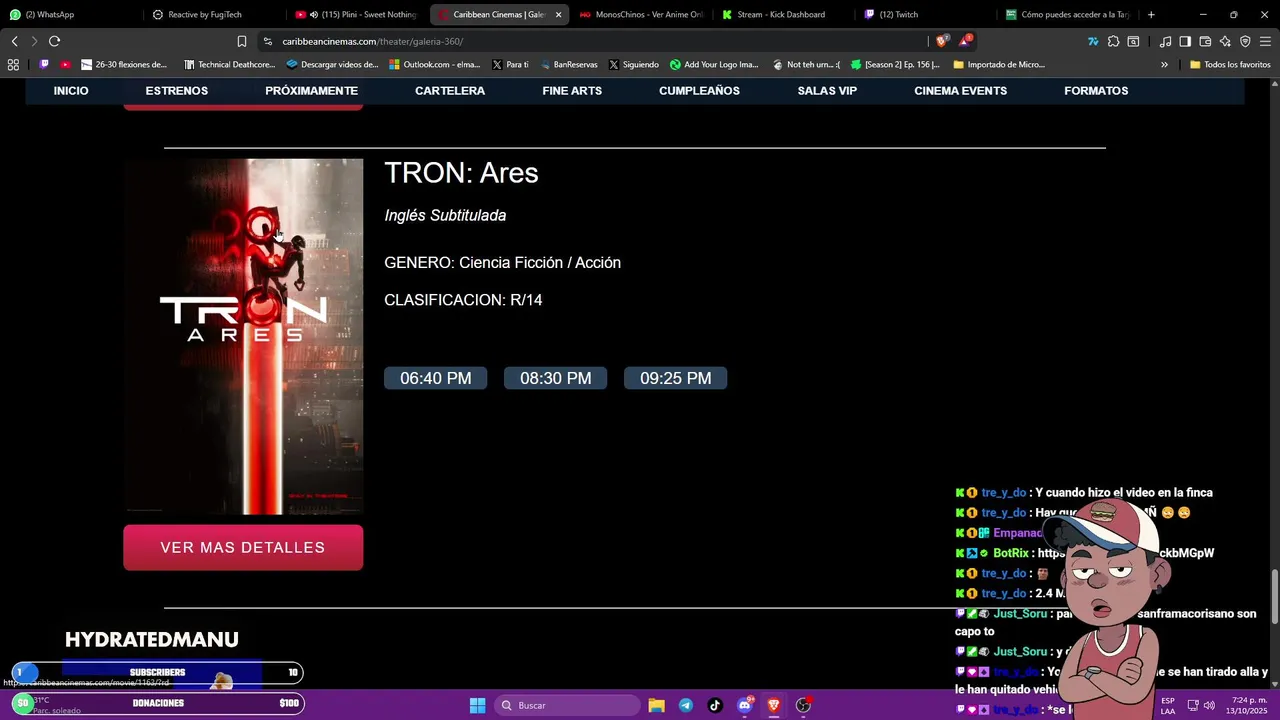
Task: Open File Explorer from taskbar
Action: point(656,705)
